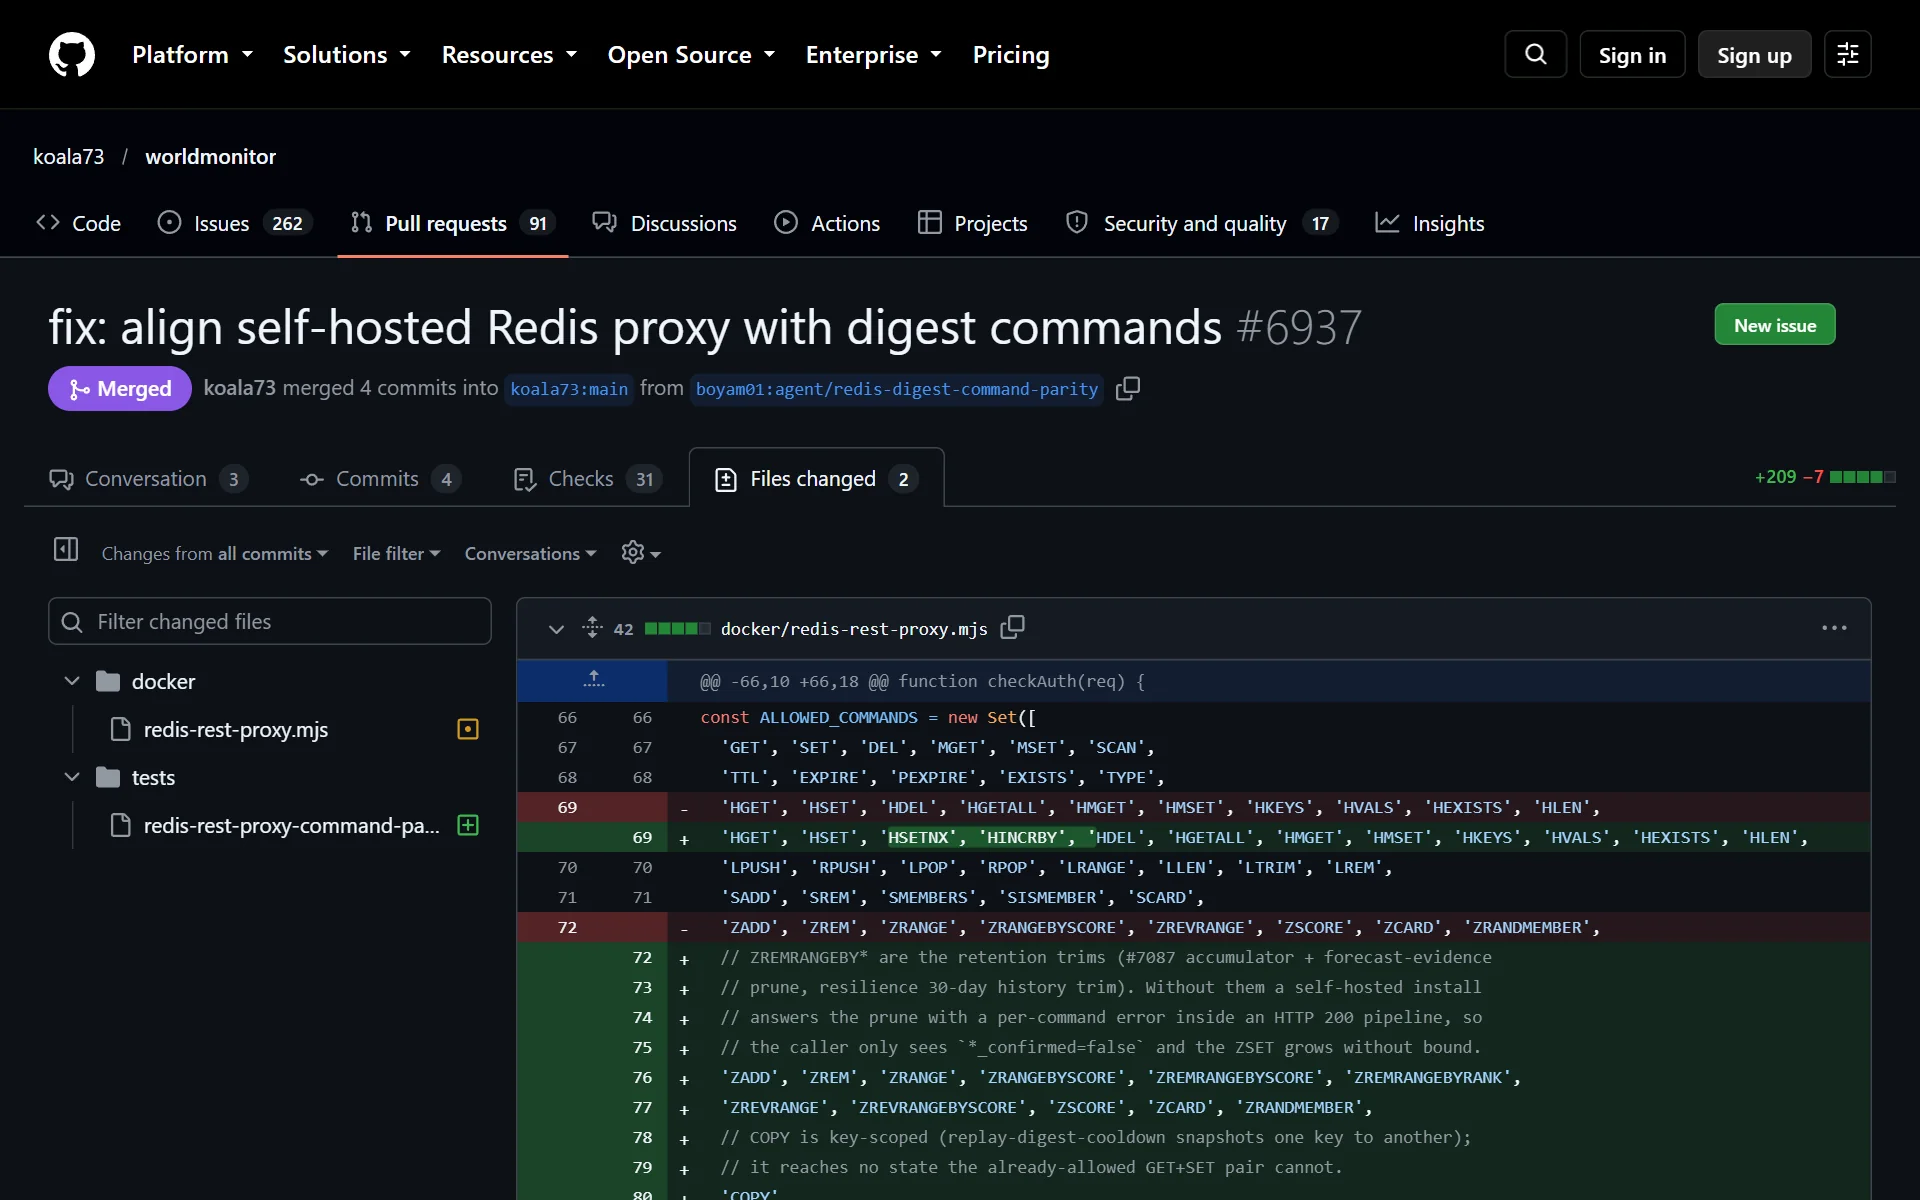Open the appearance settings sliders icon
This screenshot has height=1200, width=1920.
[1848, 54]
